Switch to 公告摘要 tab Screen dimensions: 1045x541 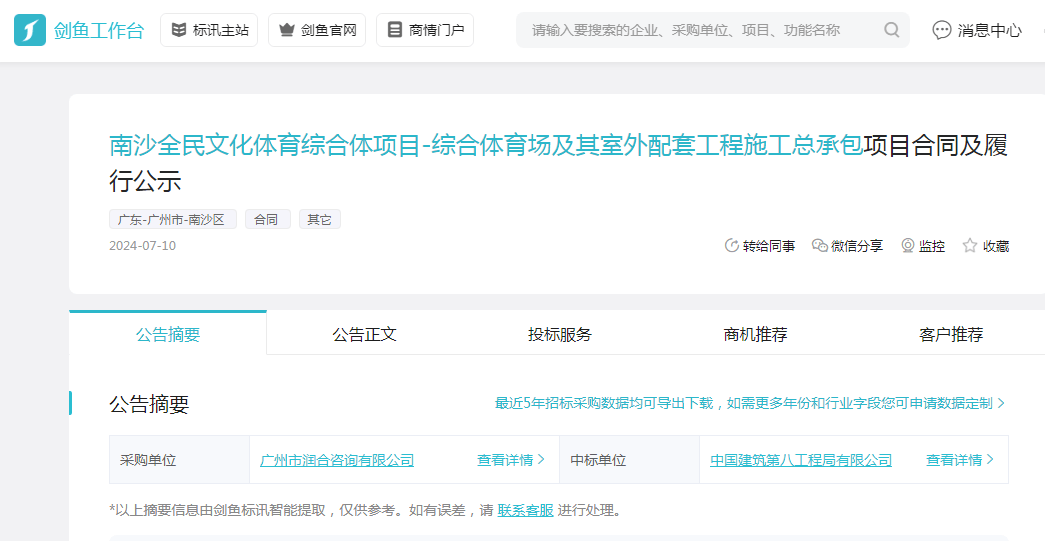pos(168,334)
